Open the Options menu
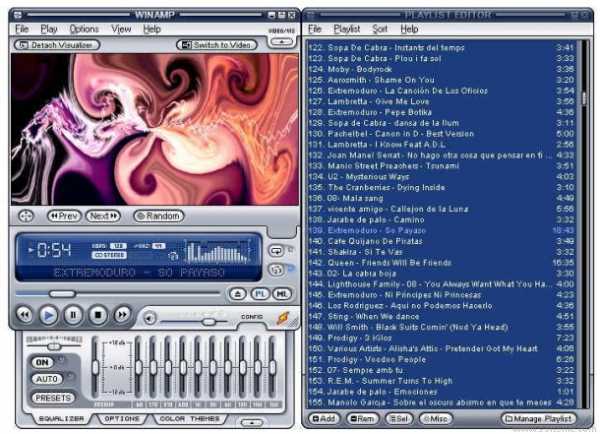600x434 pixels. (x=84, y=29)
